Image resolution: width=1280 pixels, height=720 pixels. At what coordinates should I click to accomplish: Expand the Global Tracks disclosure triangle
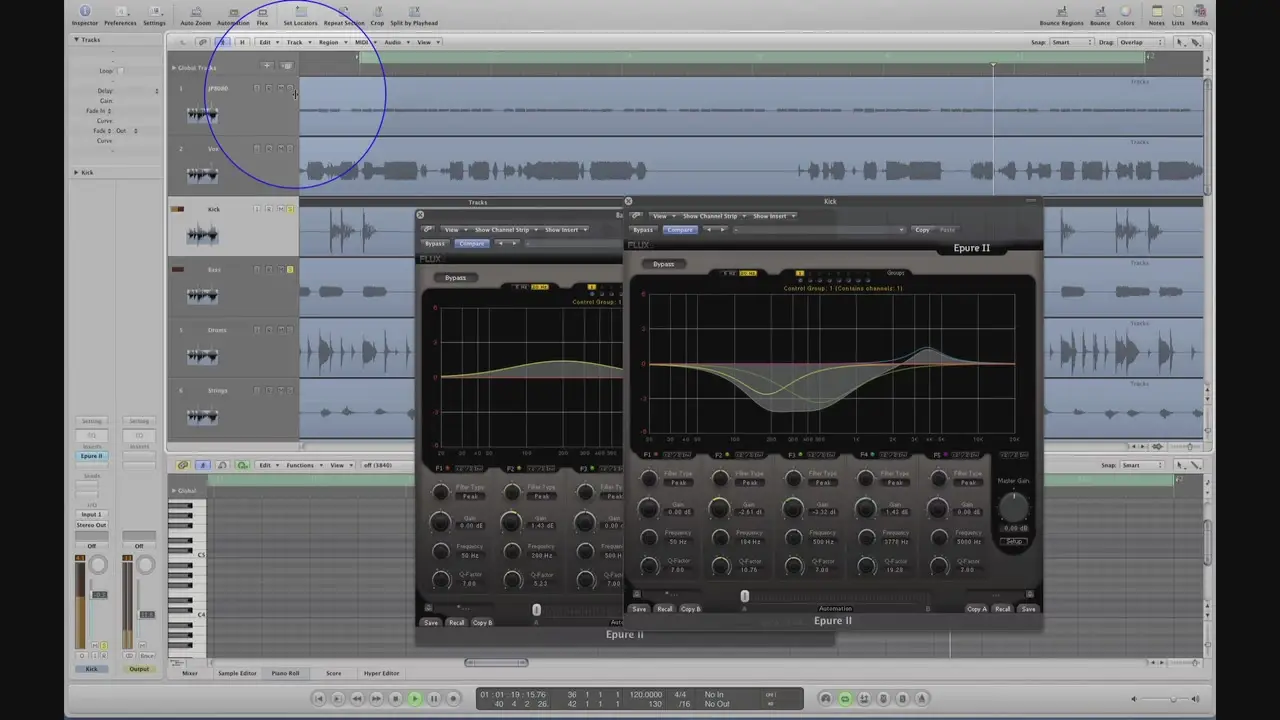174,68
